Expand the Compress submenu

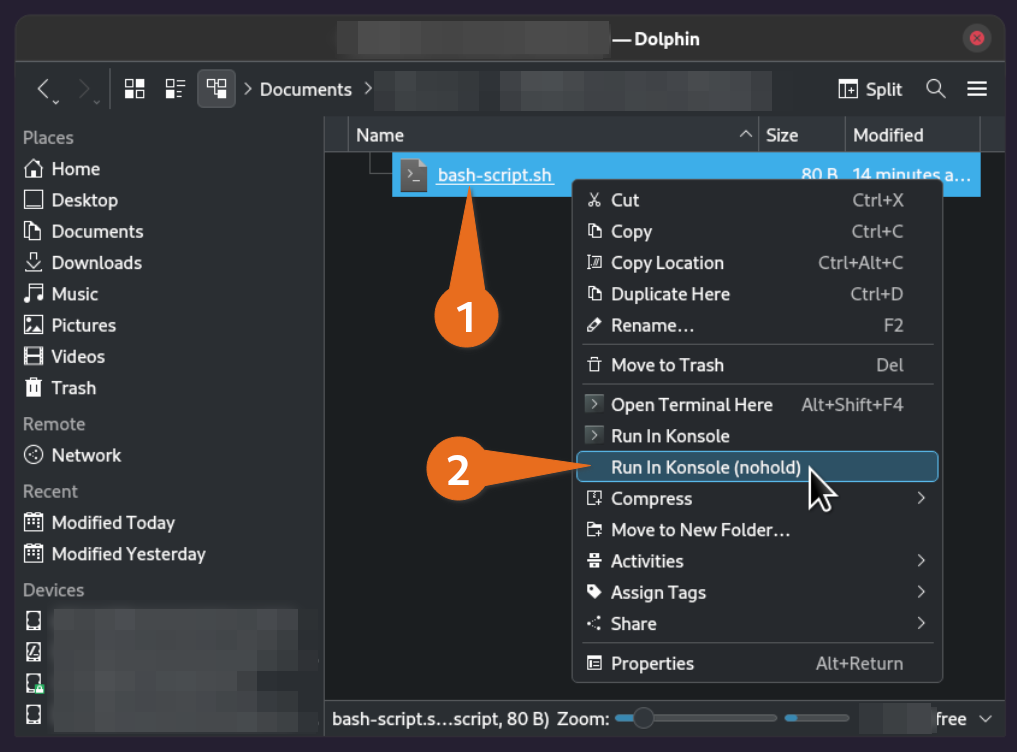coord(756,498)
